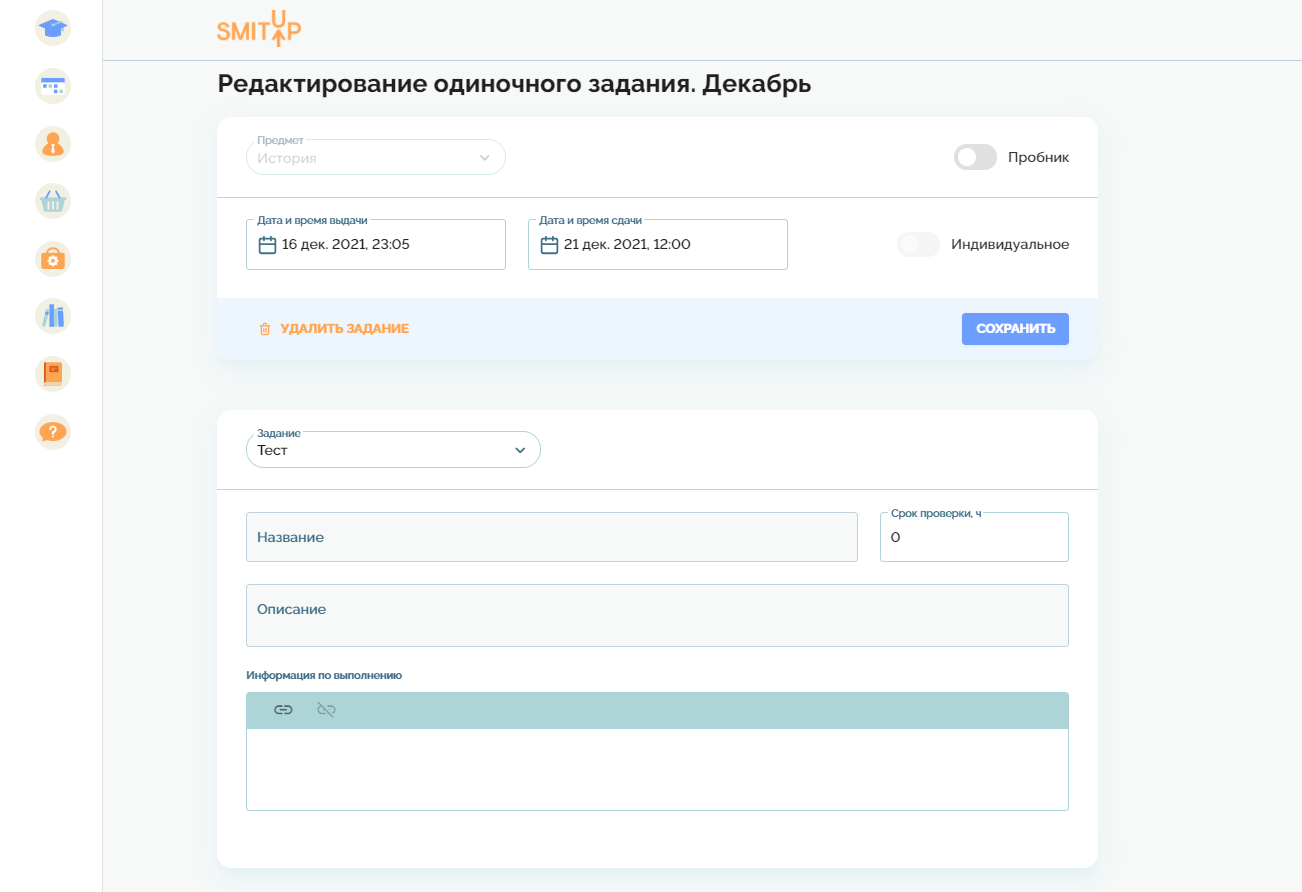The image size is (1302, 892).
Task: Click the calendar schedule sidebar icon
Action: click(x=53, y=86)
